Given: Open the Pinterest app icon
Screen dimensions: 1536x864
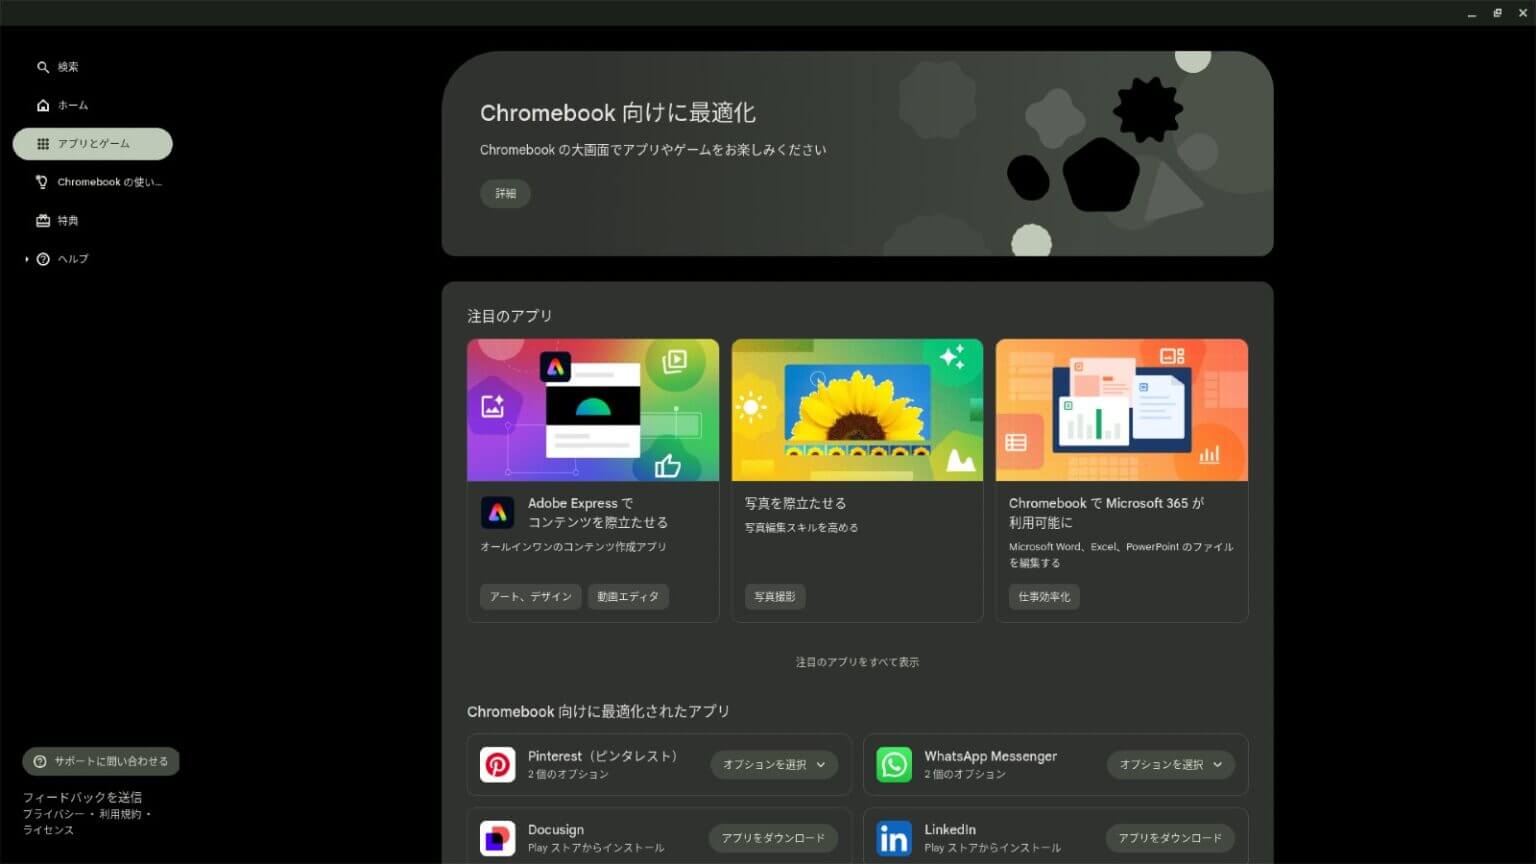Looking at the screenshot, I should tap(498, 764).
